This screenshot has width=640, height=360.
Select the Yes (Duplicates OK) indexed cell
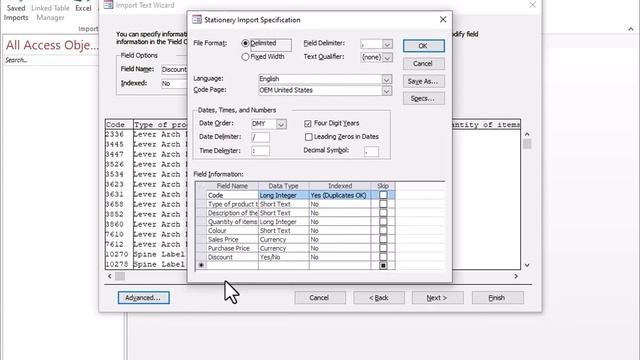pos(340,195)
